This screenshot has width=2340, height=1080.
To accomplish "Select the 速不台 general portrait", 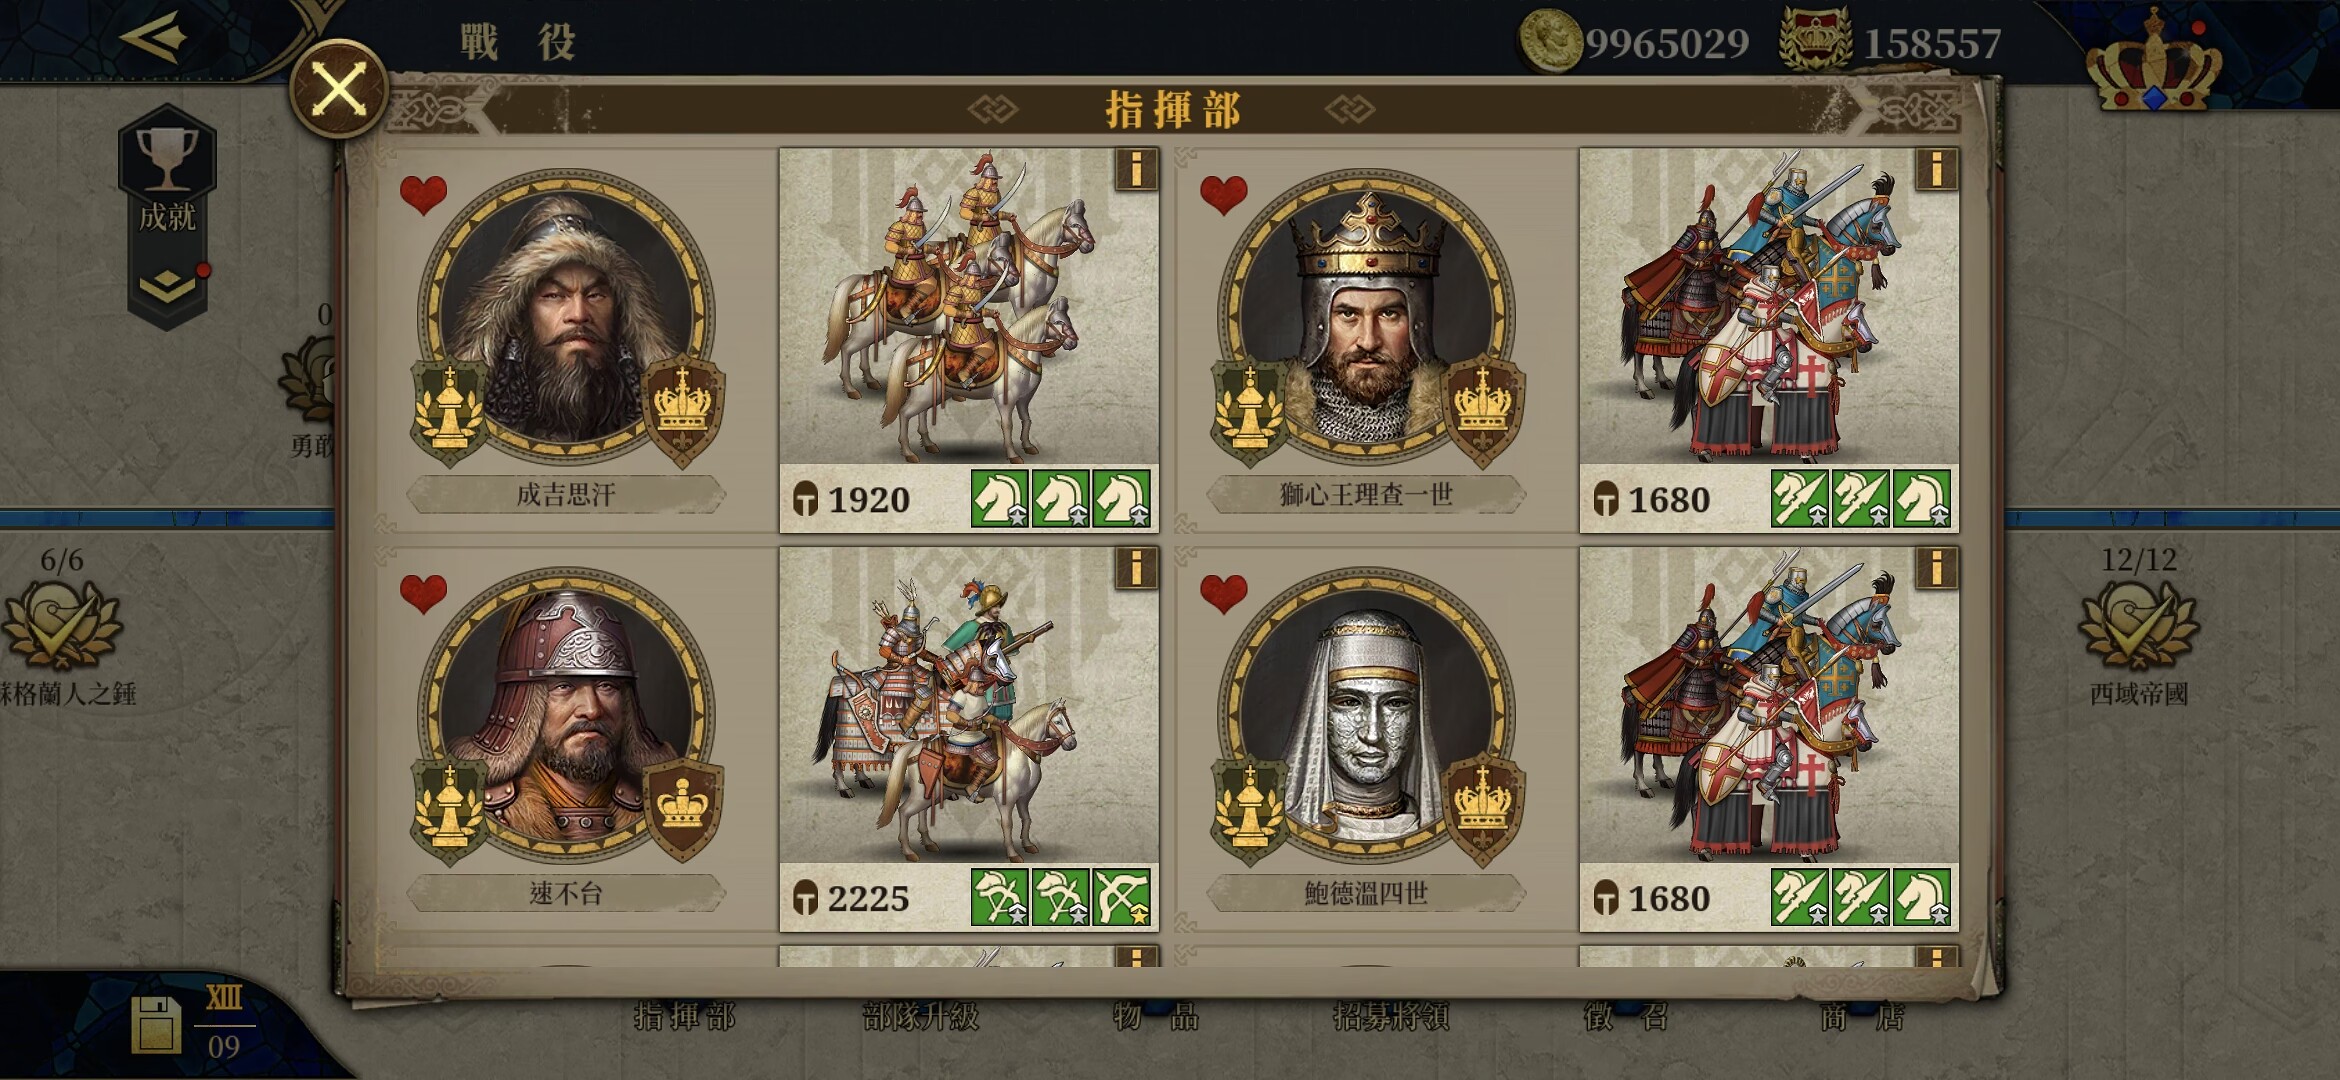I will 566,716.
